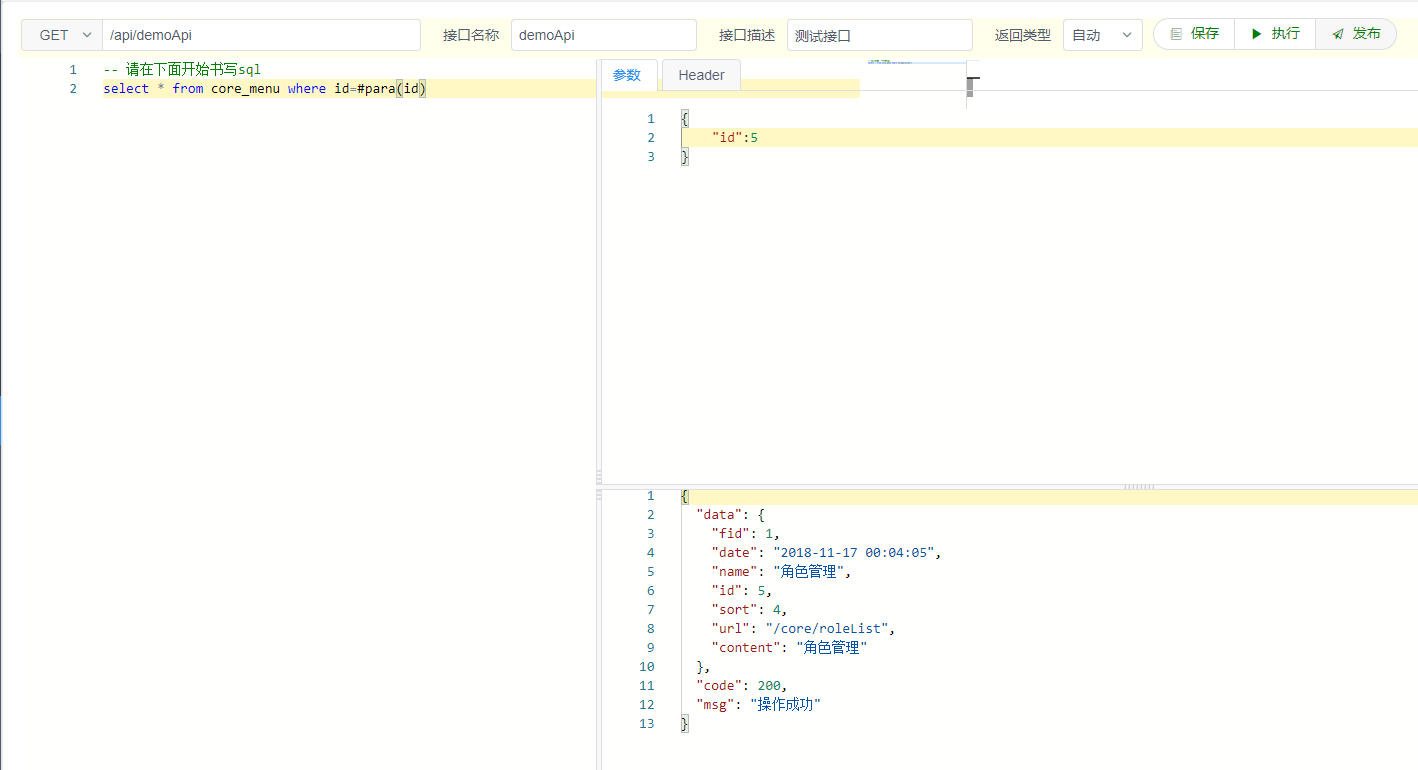The image size is (1418, 770).
Task: Open the 返回类型 dropdown showing 自动
Action: [x=1103, y=35]
